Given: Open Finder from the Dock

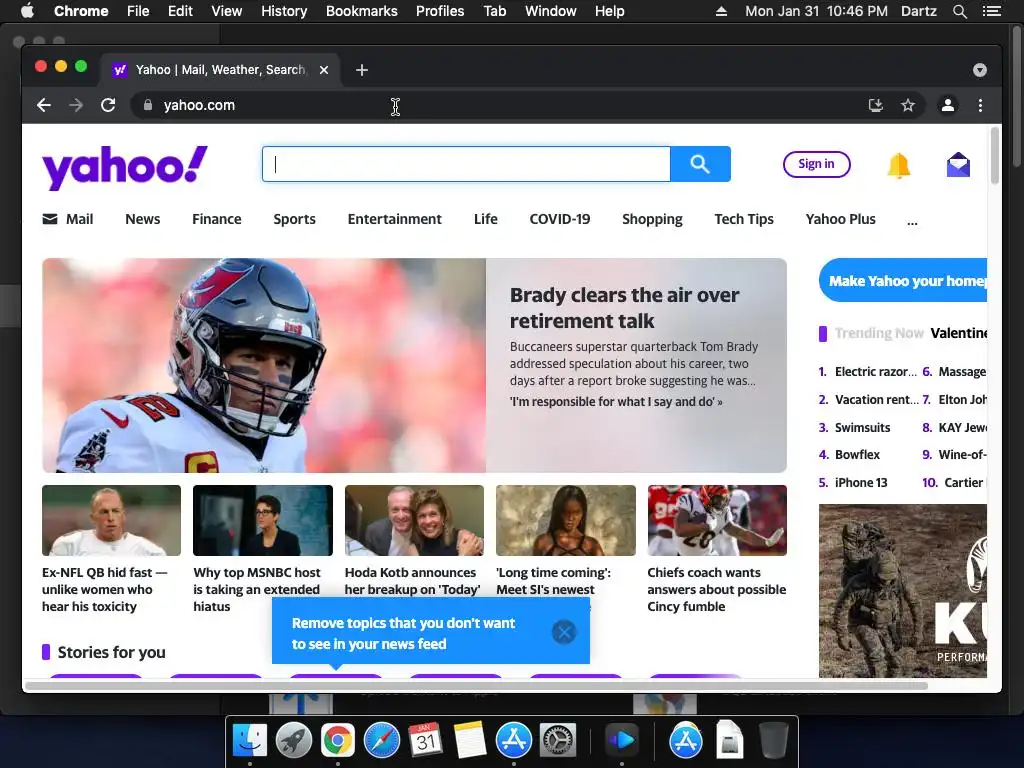Looking at the screenshot, I should [x=250, y=740].
